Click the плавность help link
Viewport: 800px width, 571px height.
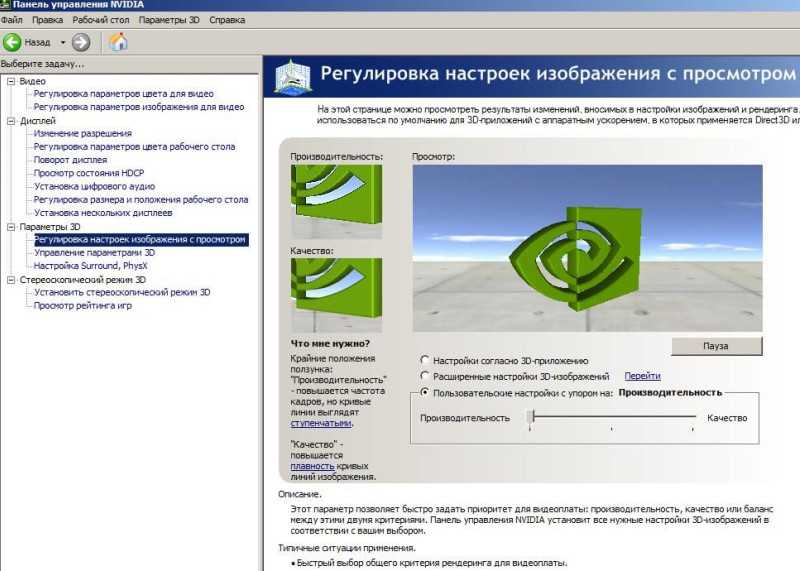(312, 466)
